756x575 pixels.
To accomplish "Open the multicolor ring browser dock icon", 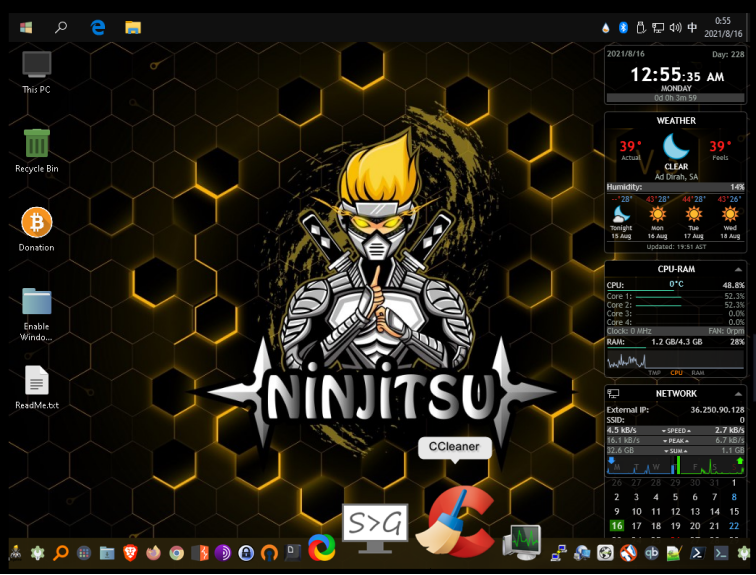I will 322,548.
